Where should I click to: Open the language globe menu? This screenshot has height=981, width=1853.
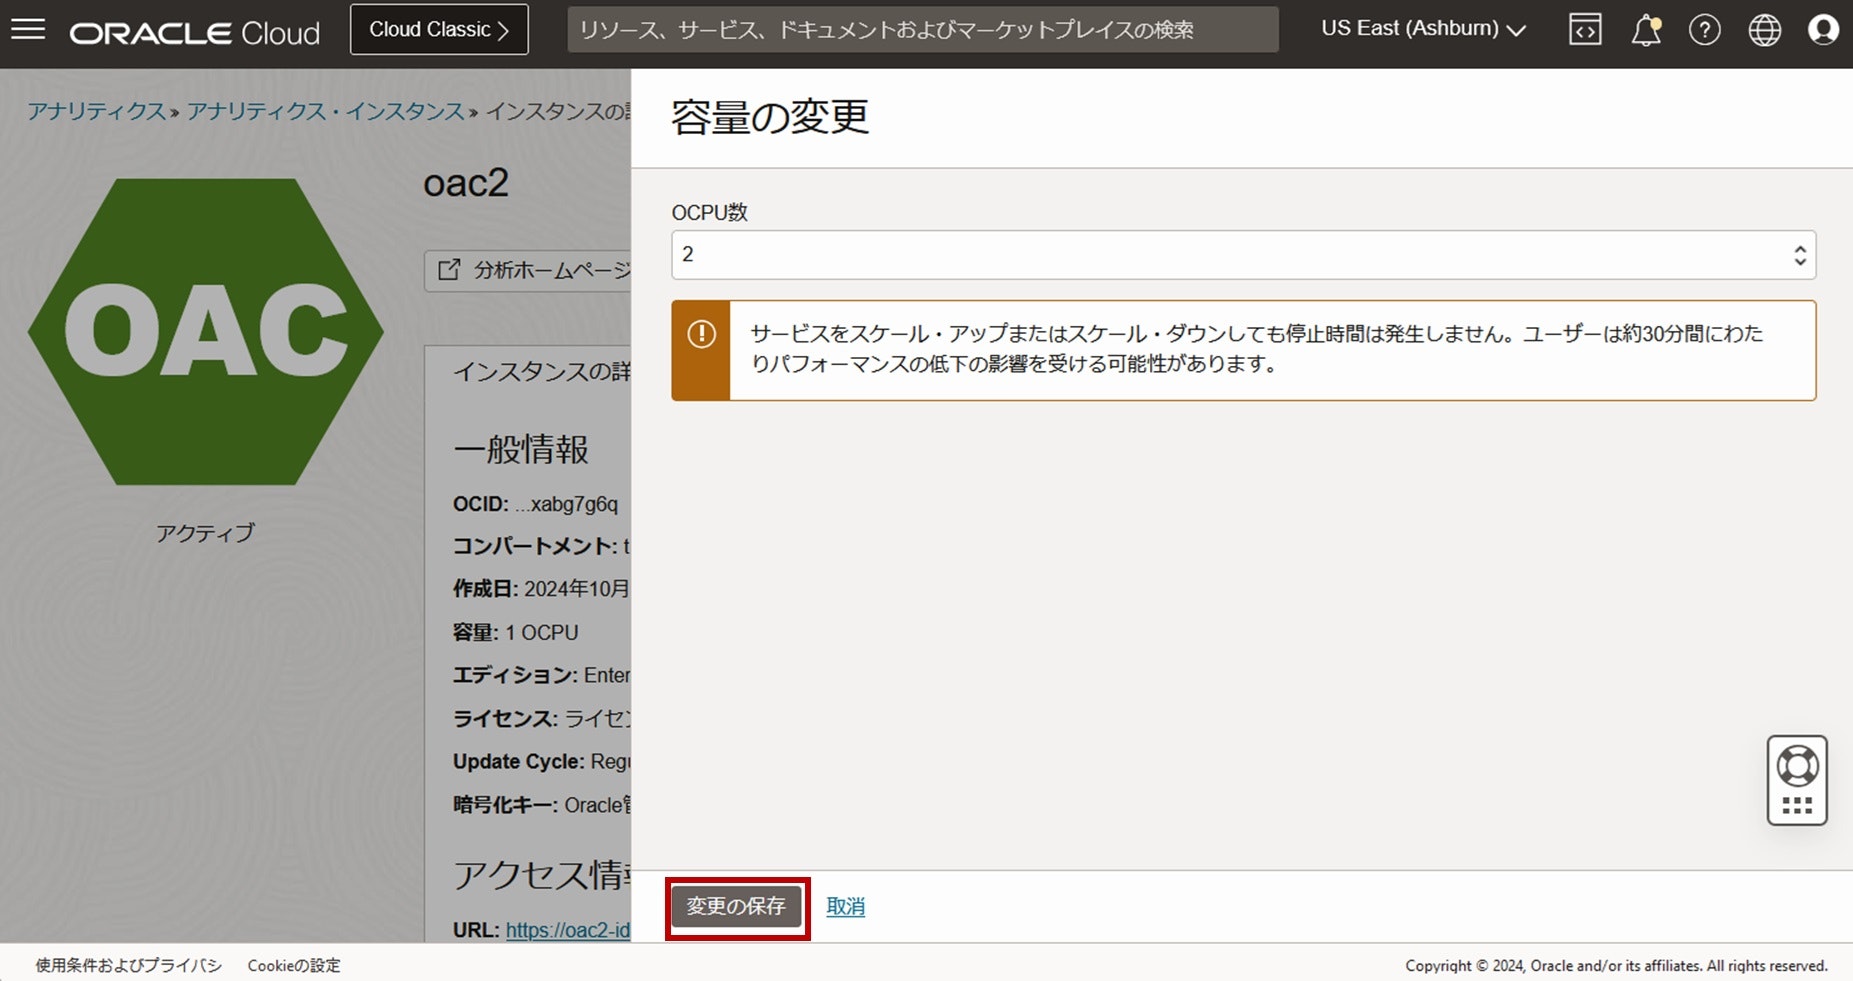click(1765, 30)
